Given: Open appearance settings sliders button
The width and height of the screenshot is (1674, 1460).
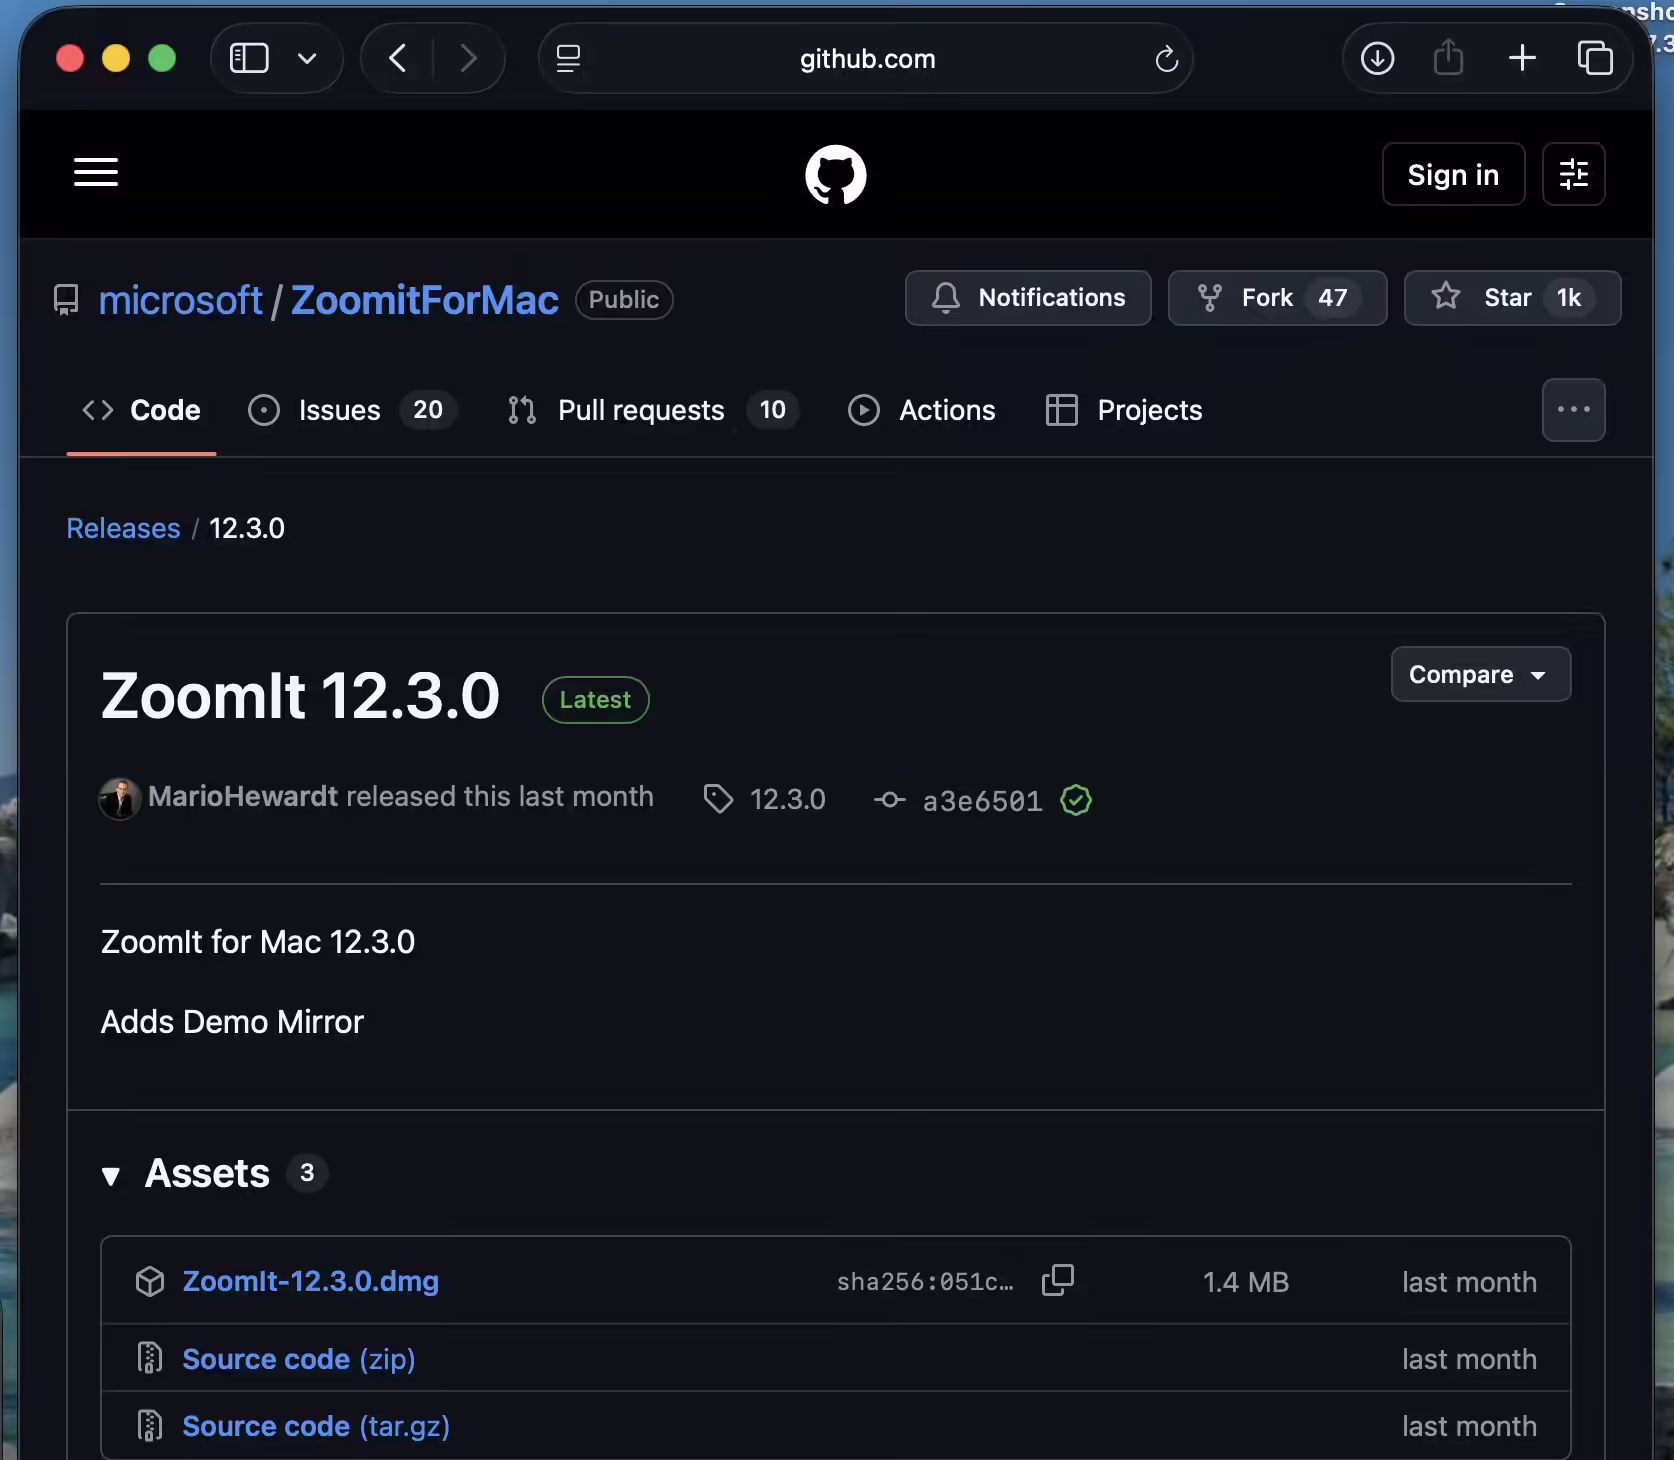Looking at the screenshot, I should coord(1573,174).
